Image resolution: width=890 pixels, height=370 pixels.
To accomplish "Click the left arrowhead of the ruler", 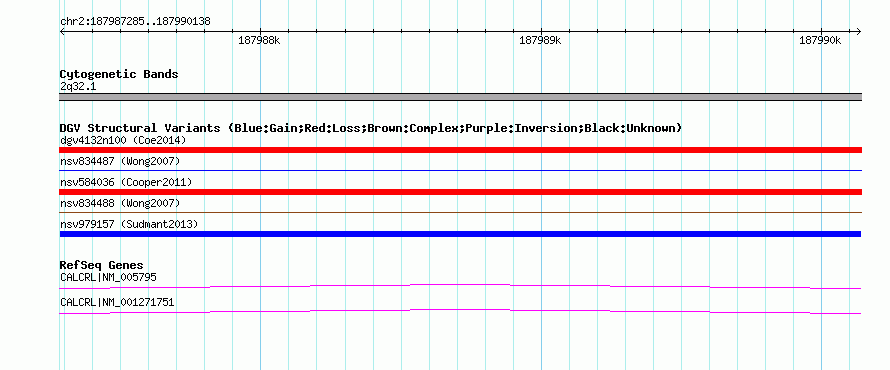I will point(62,31).
